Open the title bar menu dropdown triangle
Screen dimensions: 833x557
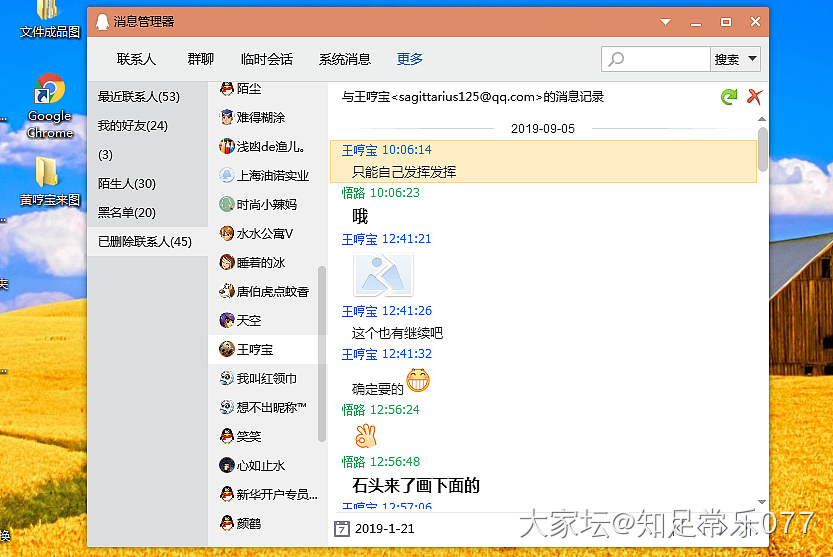(x=665, y=21)
